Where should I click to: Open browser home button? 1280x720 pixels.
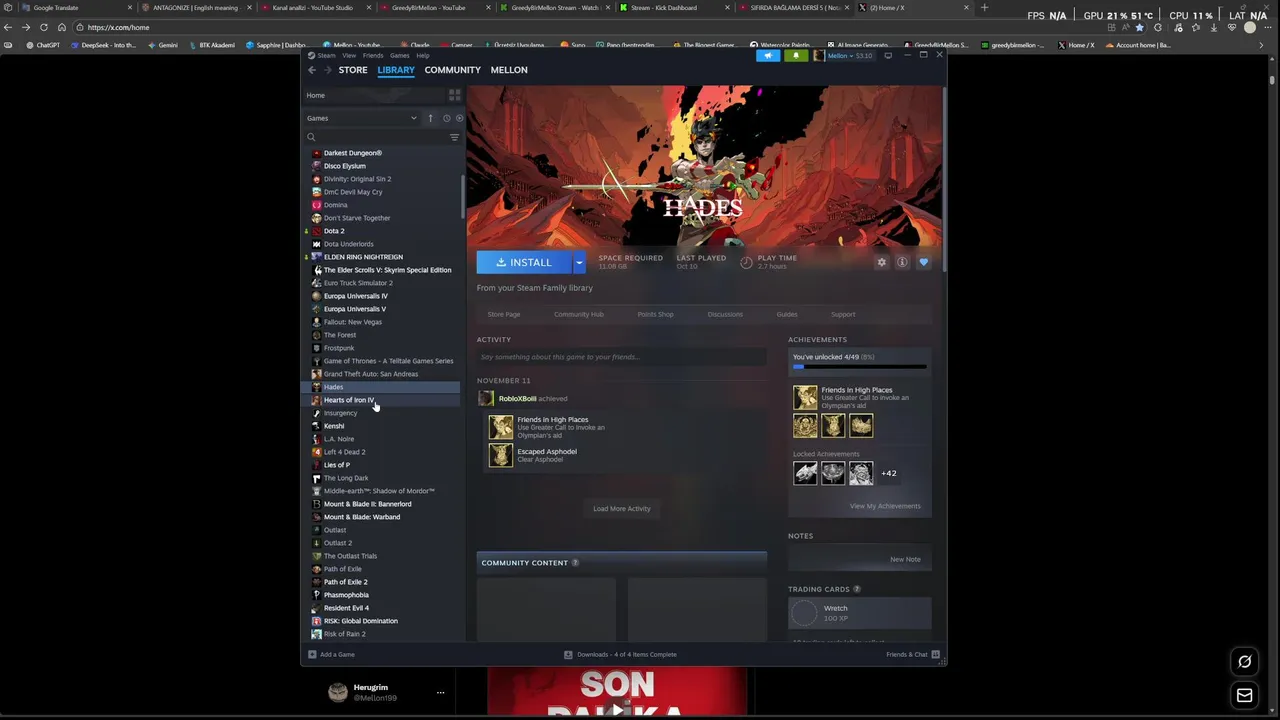(62, 27)
